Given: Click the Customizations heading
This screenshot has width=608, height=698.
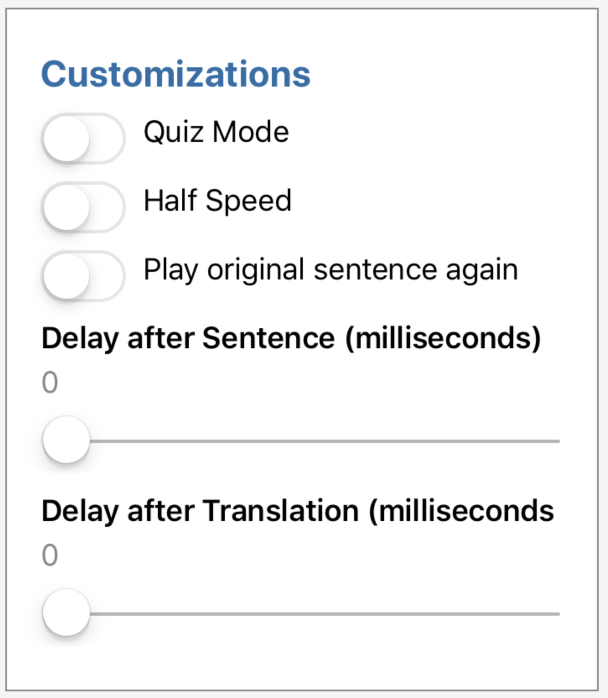Looking at the screenshot, I should pyautogui.click(x=176, y=74).
